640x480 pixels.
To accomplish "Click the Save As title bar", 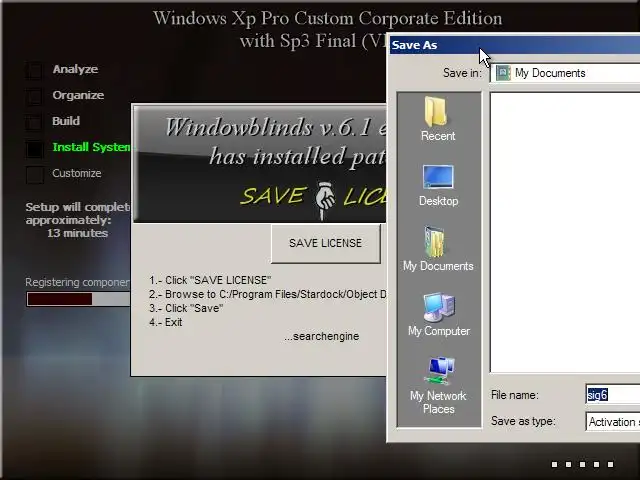I will [x=513, y=45].
